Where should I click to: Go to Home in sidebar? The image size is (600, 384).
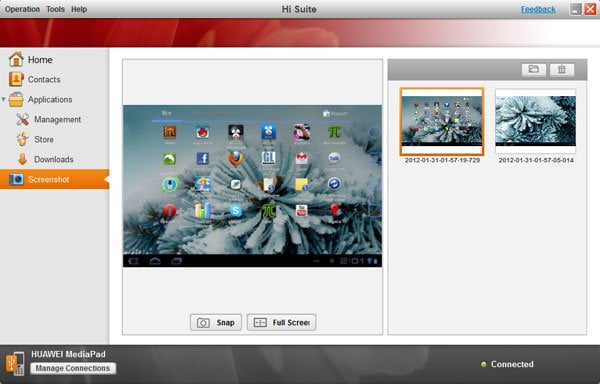[x=40, y=60]
